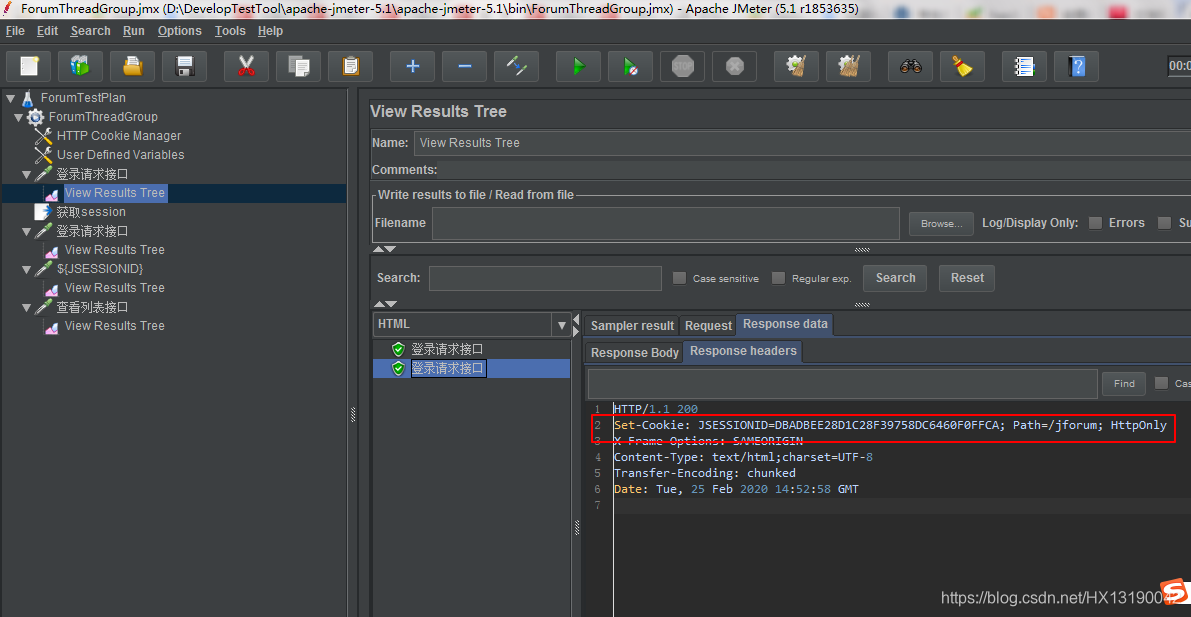The height and width of the screenshot is (617, 1191).
Task: Click the Cut scissors icon
Action: pos(246,66)
